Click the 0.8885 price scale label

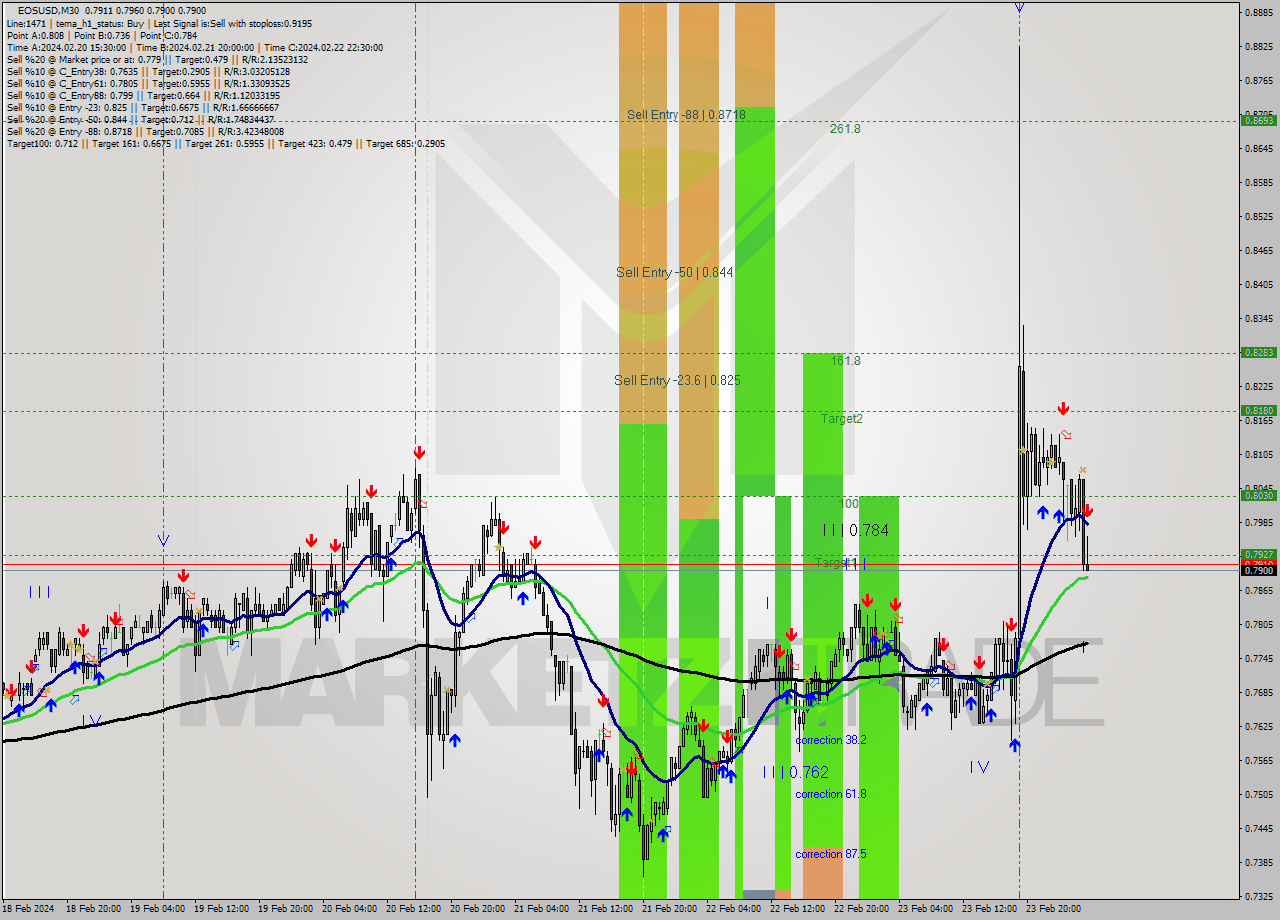click(1259, 13)
